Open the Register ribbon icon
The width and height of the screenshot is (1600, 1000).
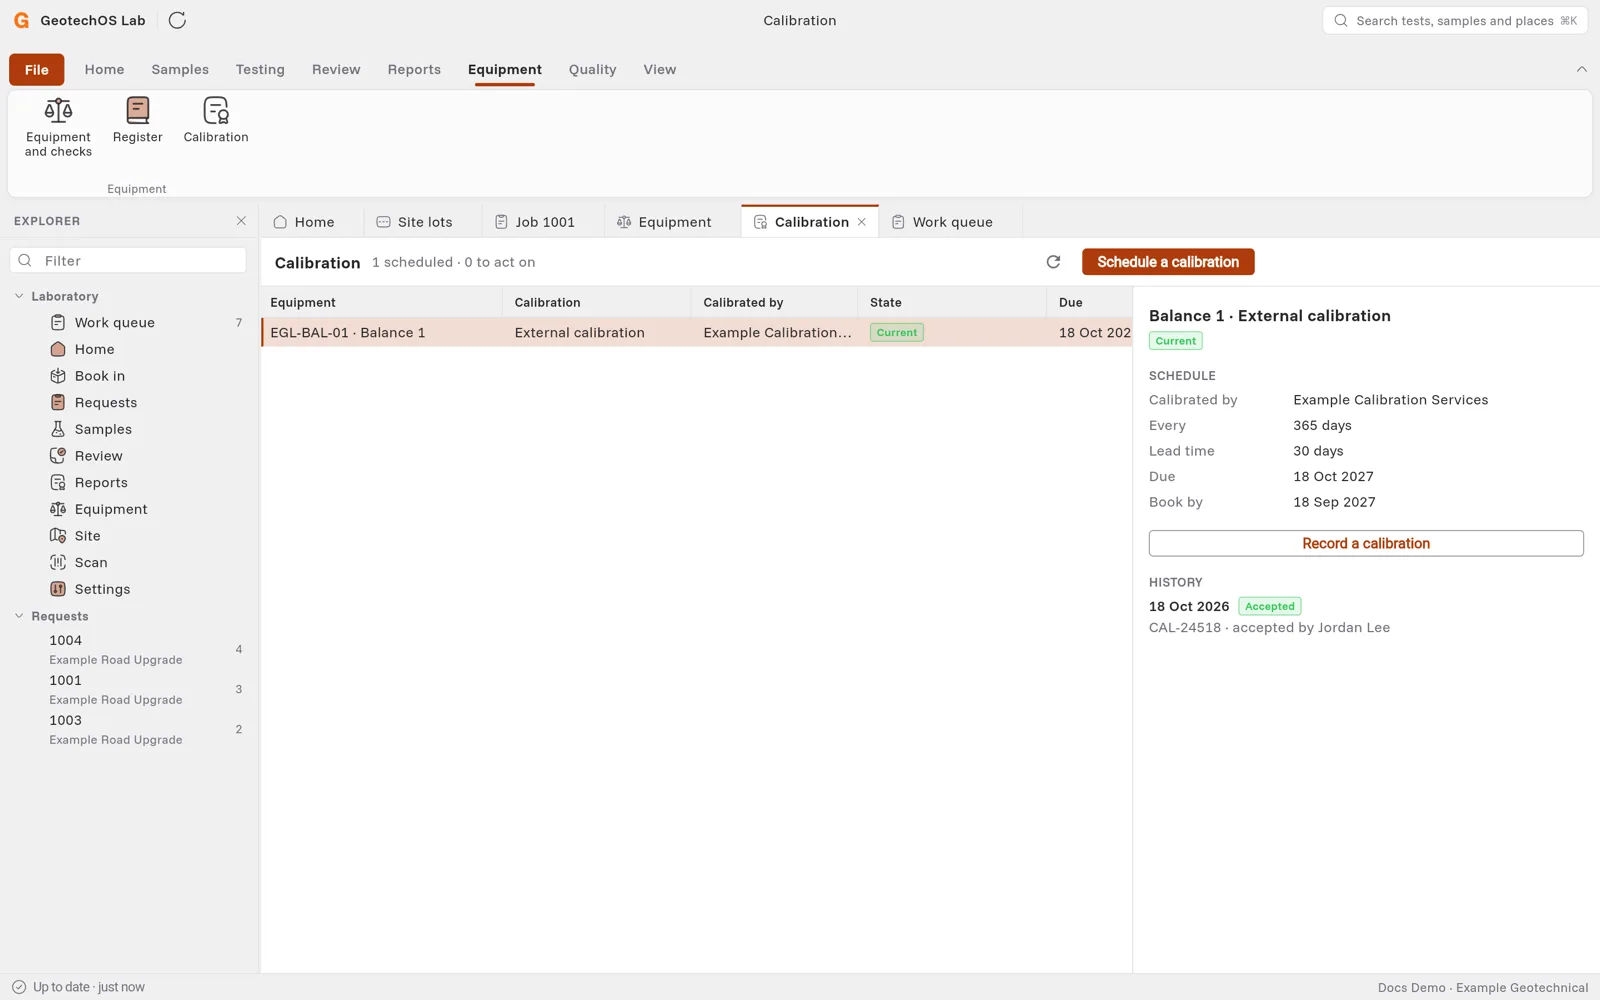tap(137, 120)
